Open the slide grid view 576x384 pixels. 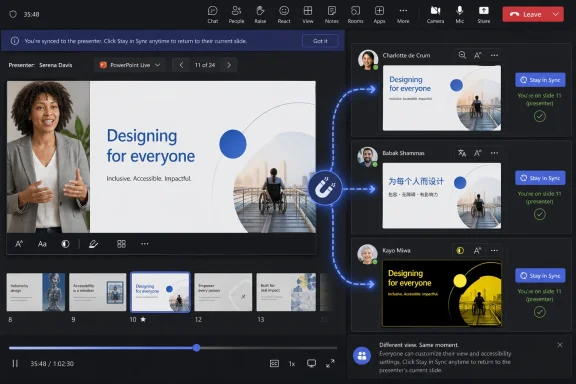coord(121,244)
